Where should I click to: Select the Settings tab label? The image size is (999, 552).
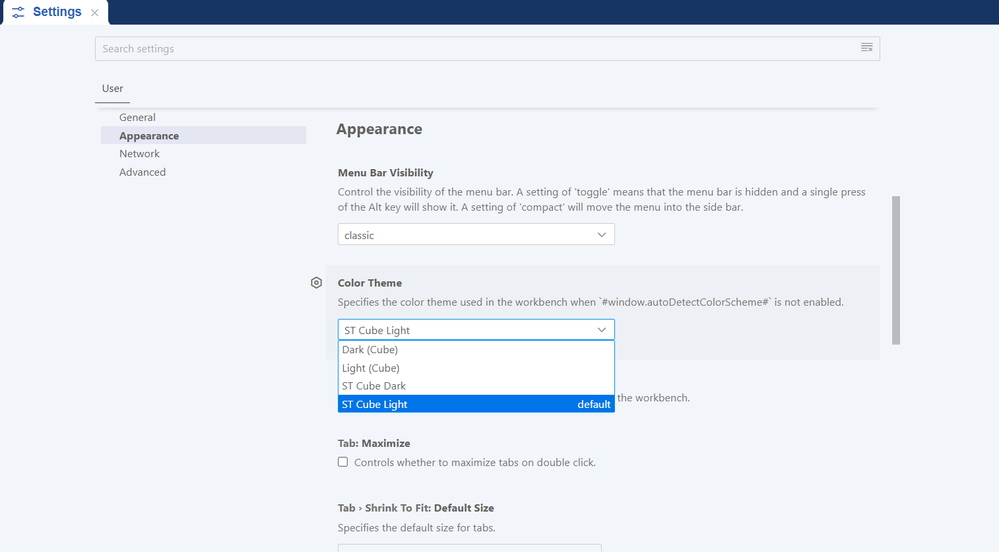tap(57, 12)
